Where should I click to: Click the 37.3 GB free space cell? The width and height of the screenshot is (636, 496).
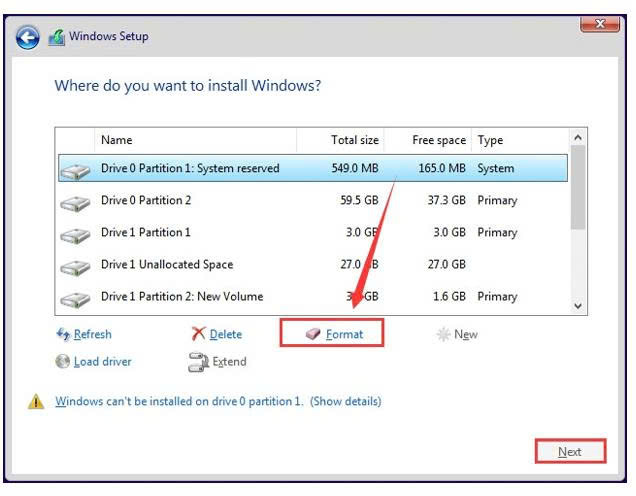point(446,200)
